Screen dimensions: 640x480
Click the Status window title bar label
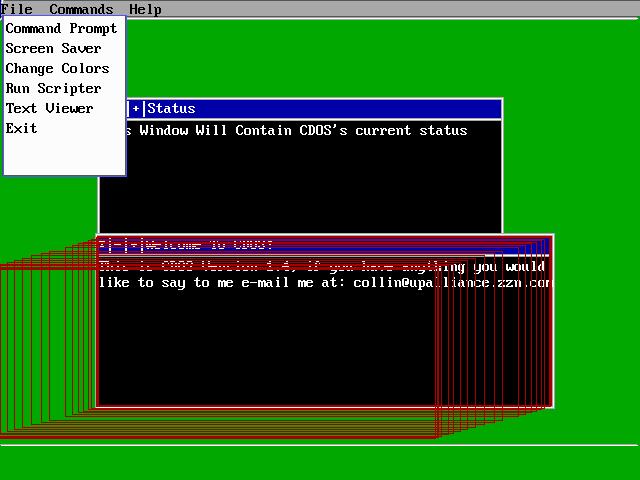tap(171, 109)
